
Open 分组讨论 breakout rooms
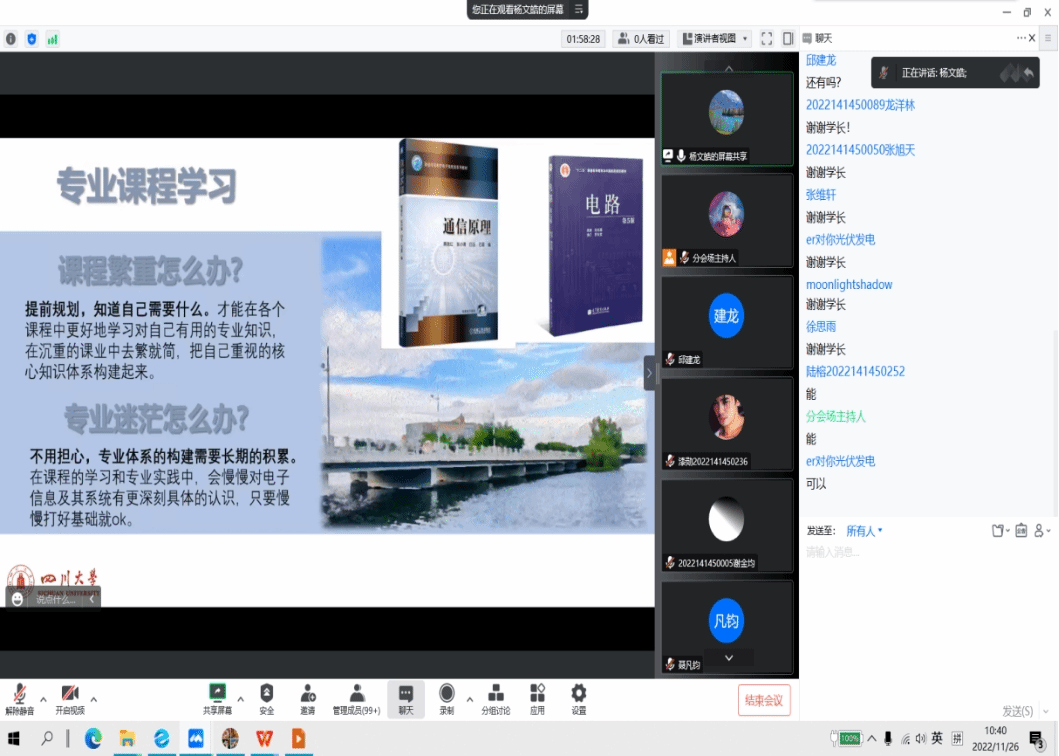[495, 697]
